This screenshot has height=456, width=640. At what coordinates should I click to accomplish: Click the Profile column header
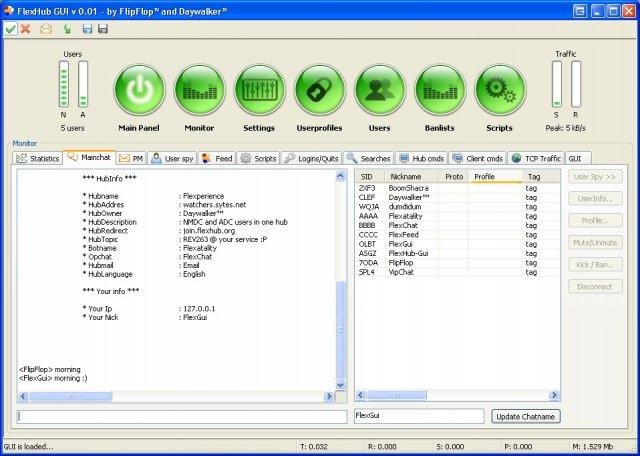coord(496,177)
